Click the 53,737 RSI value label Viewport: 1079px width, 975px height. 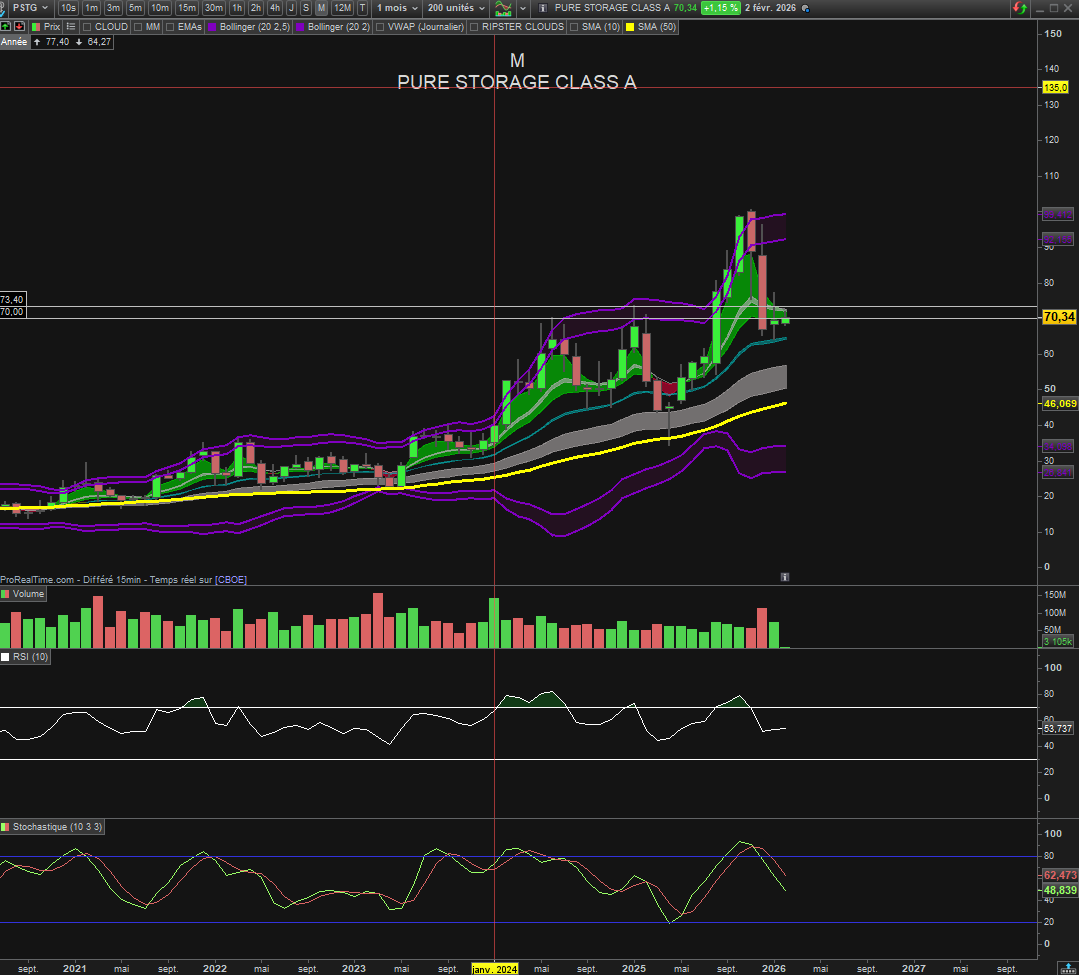(x=1058, y=728)
